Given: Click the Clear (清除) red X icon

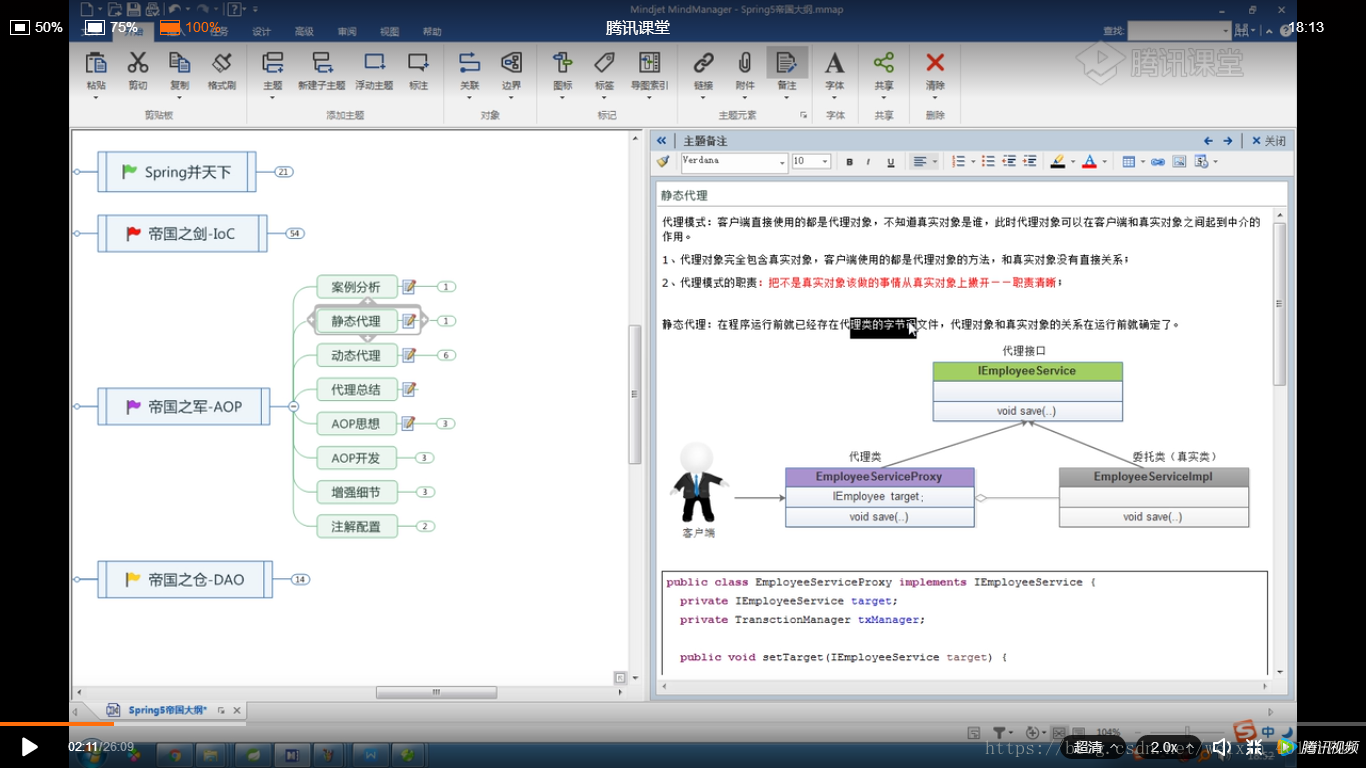Looking at the screenshot, I should pyautogui.click(x=935, y=63).
